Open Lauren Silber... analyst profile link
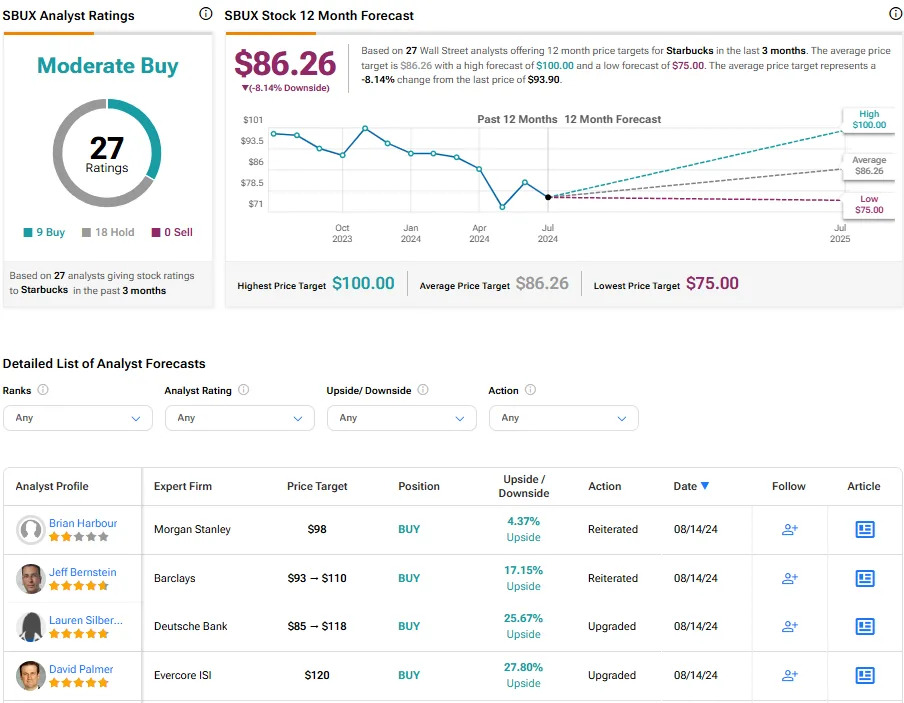 [x=86, y=620]
